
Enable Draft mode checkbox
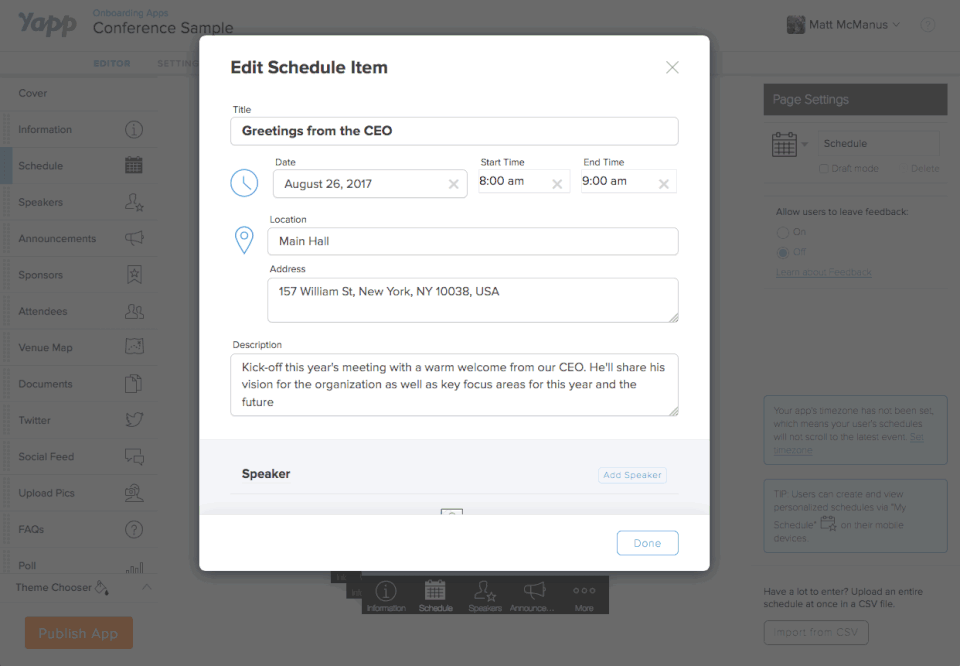[824, 169]
